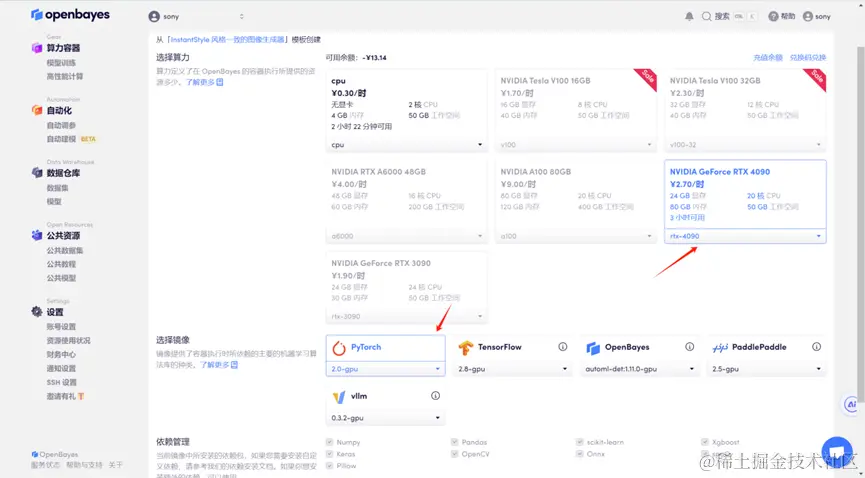The width and height of the screenshot is (865, 478).
Task: Select the NVIDIA A100 80GB card
Action: click(x=576, y=202)
